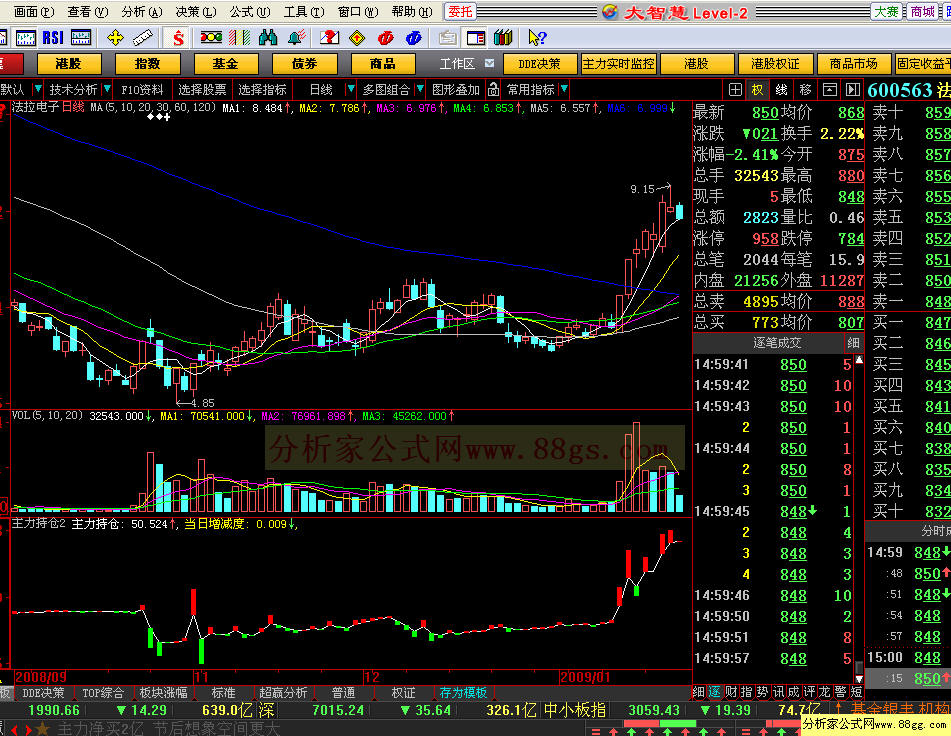Switch to the 超赢分析 bottom tab
The image size is (951, 736).
[283, 692]
